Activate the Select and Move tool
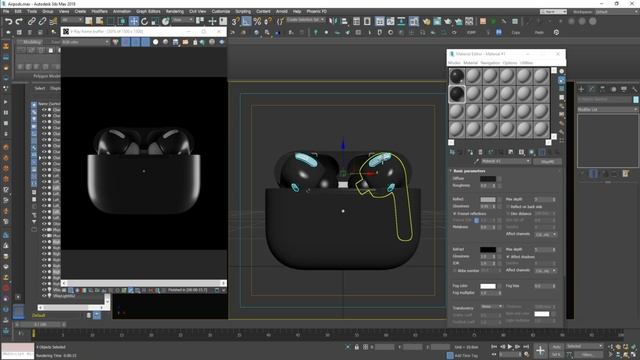The image size is (640, 360). (134, 21)
